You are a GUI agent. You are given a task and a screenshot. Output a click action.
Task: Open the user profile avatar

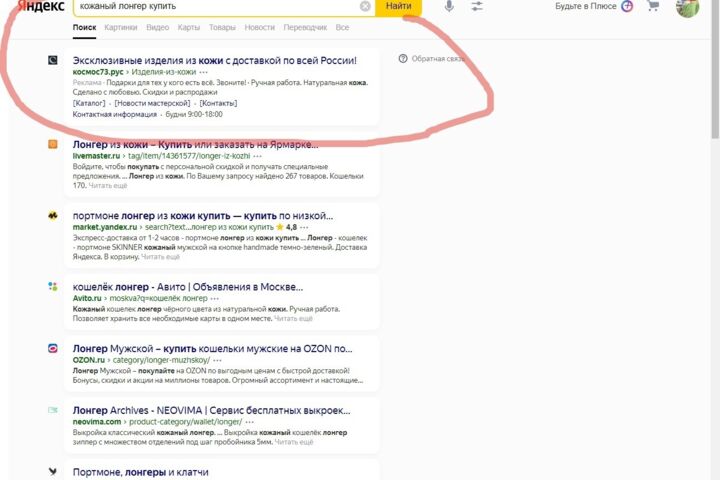(687, 7)
